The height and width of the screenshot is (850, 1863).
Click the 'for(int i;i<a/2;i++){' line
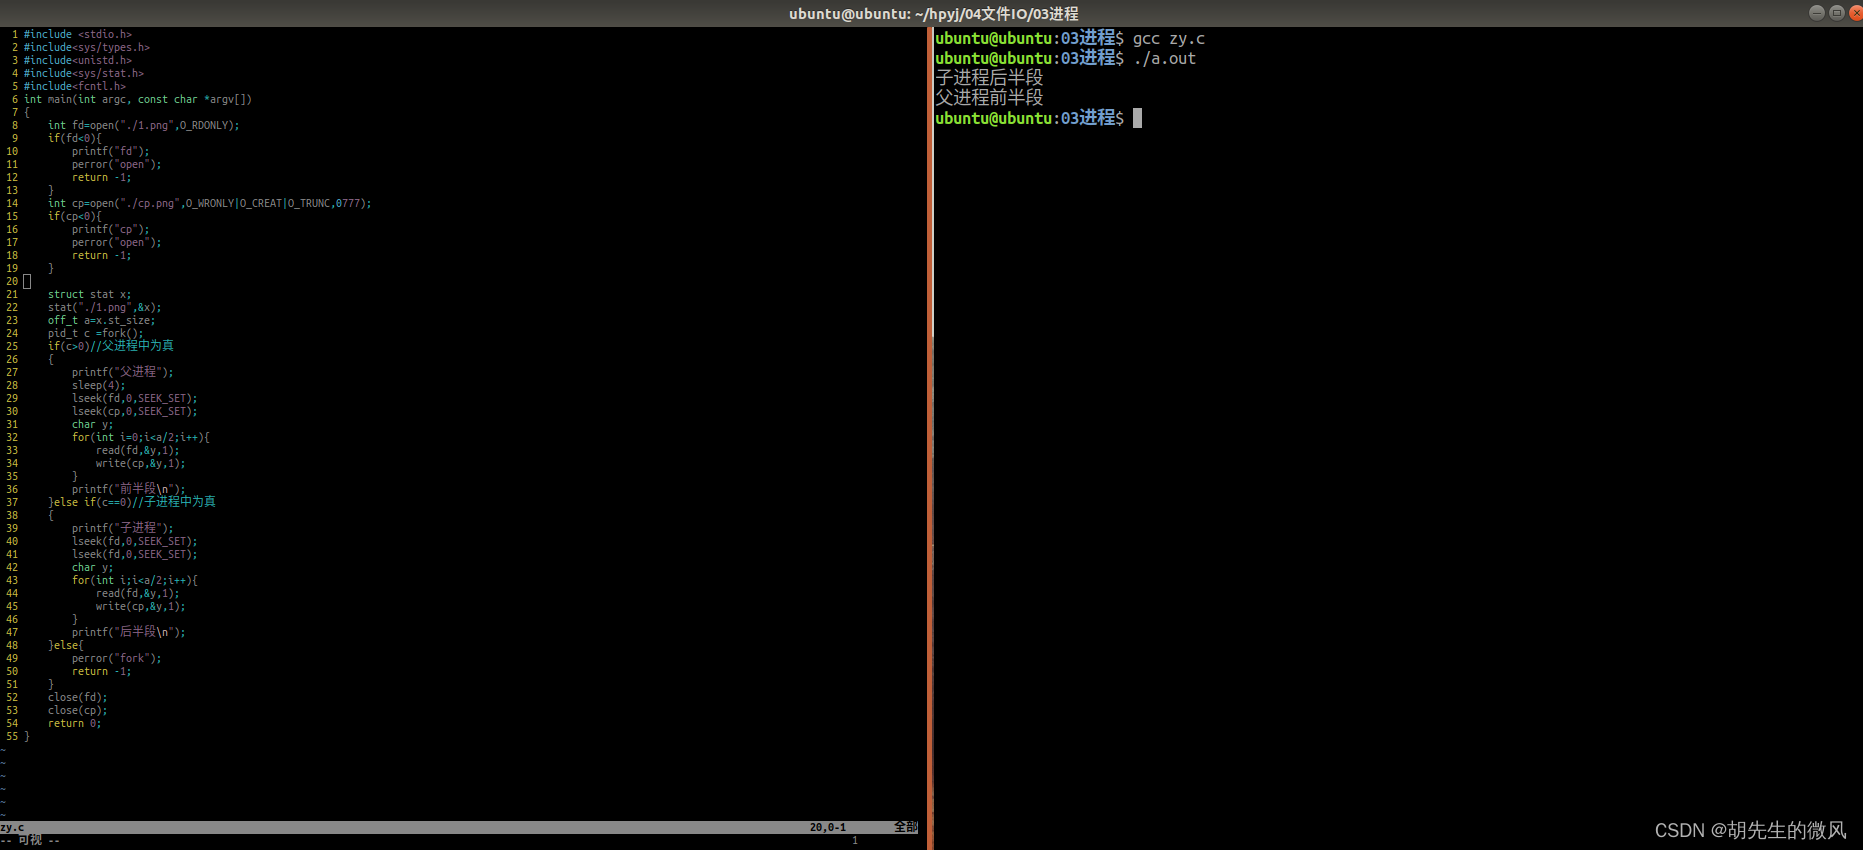[x=135, y=580]
